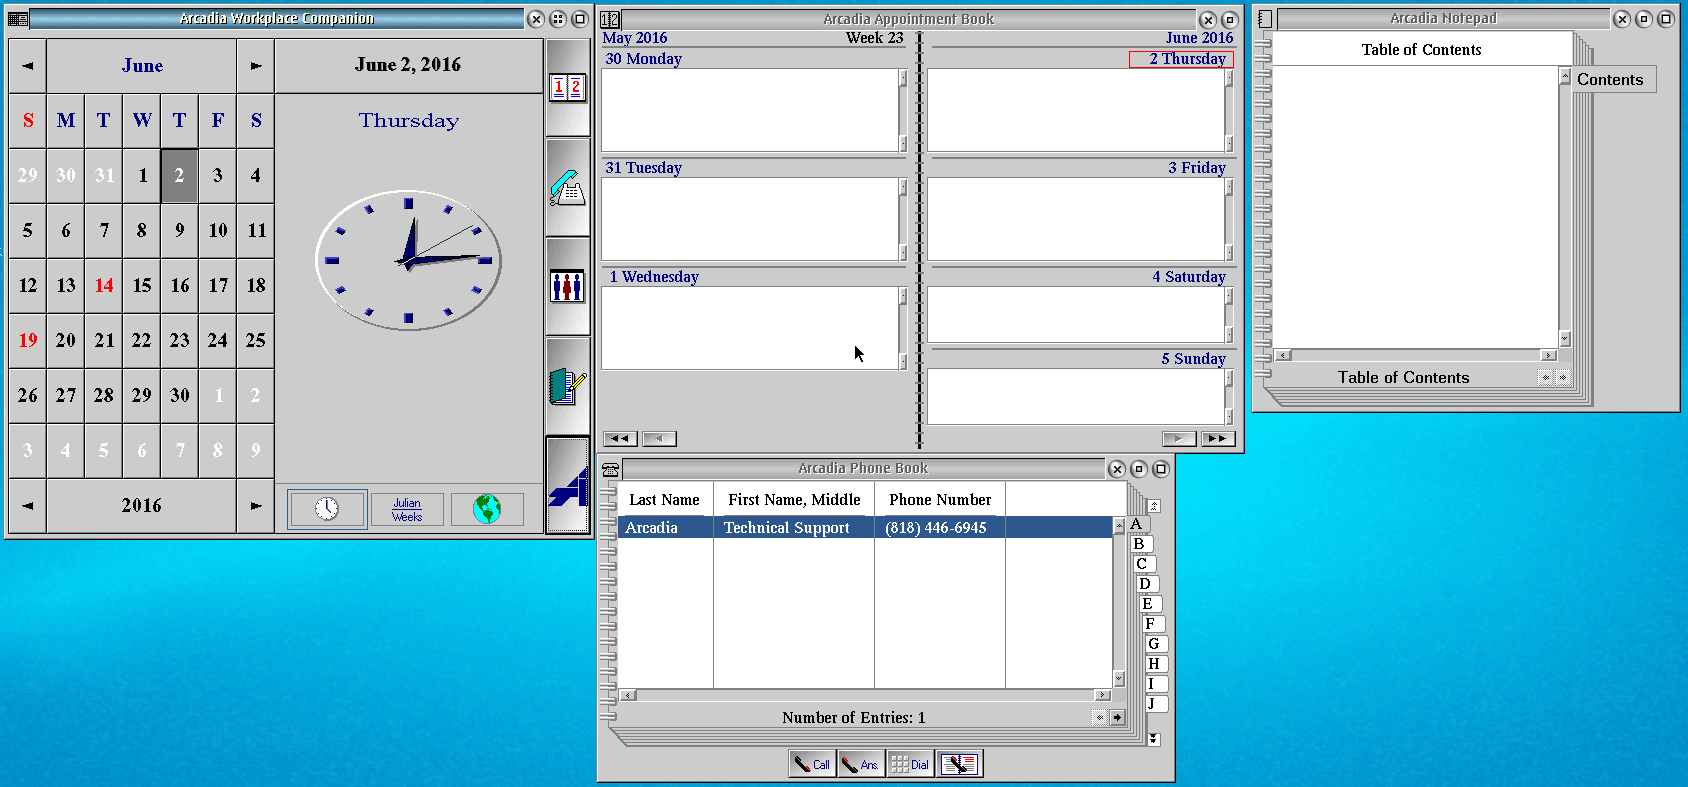This screenshot has width=1688, height=787.
Task: Select the I letter tab
Action: (x=1155, y=684)
